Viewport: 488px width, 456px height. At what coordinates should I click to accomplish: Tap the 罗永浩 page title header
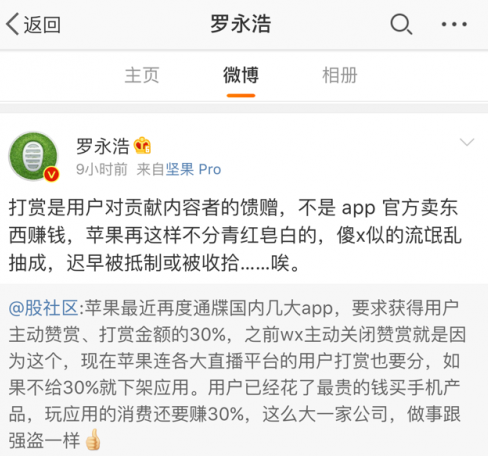tap(240, 24)
